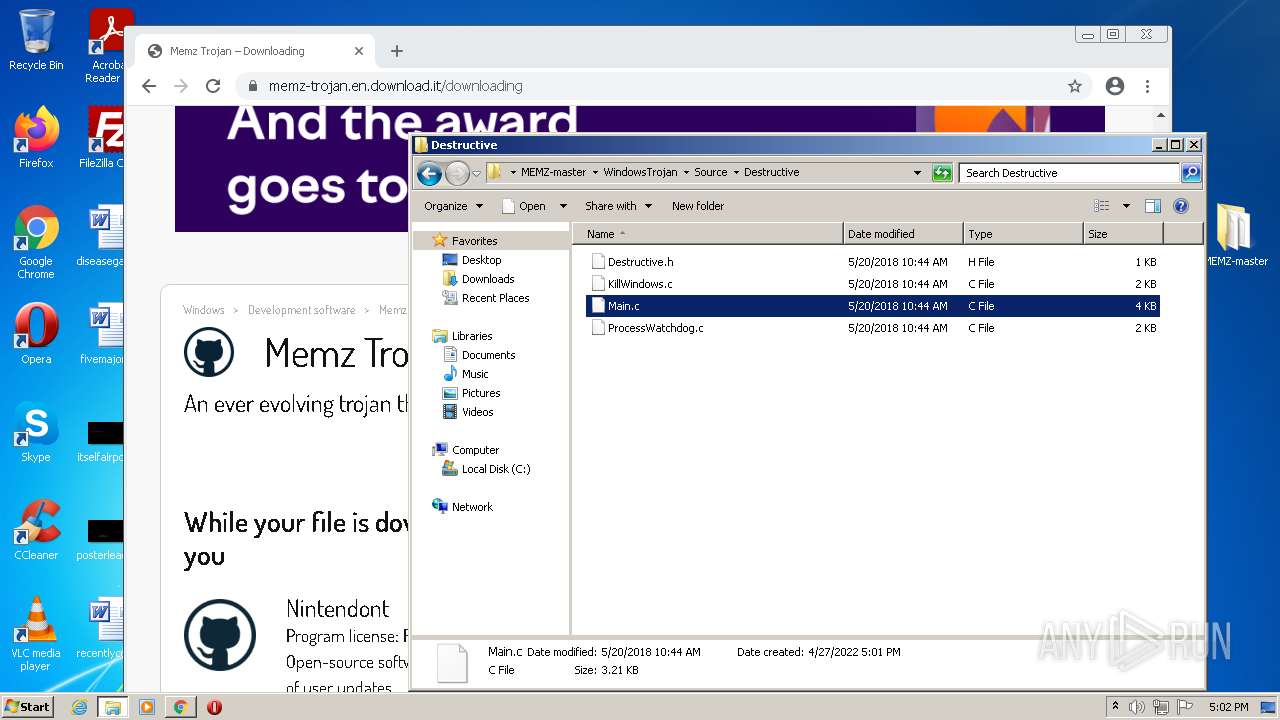
Task: Select Network in navigation pane
Action: point(472,507)
